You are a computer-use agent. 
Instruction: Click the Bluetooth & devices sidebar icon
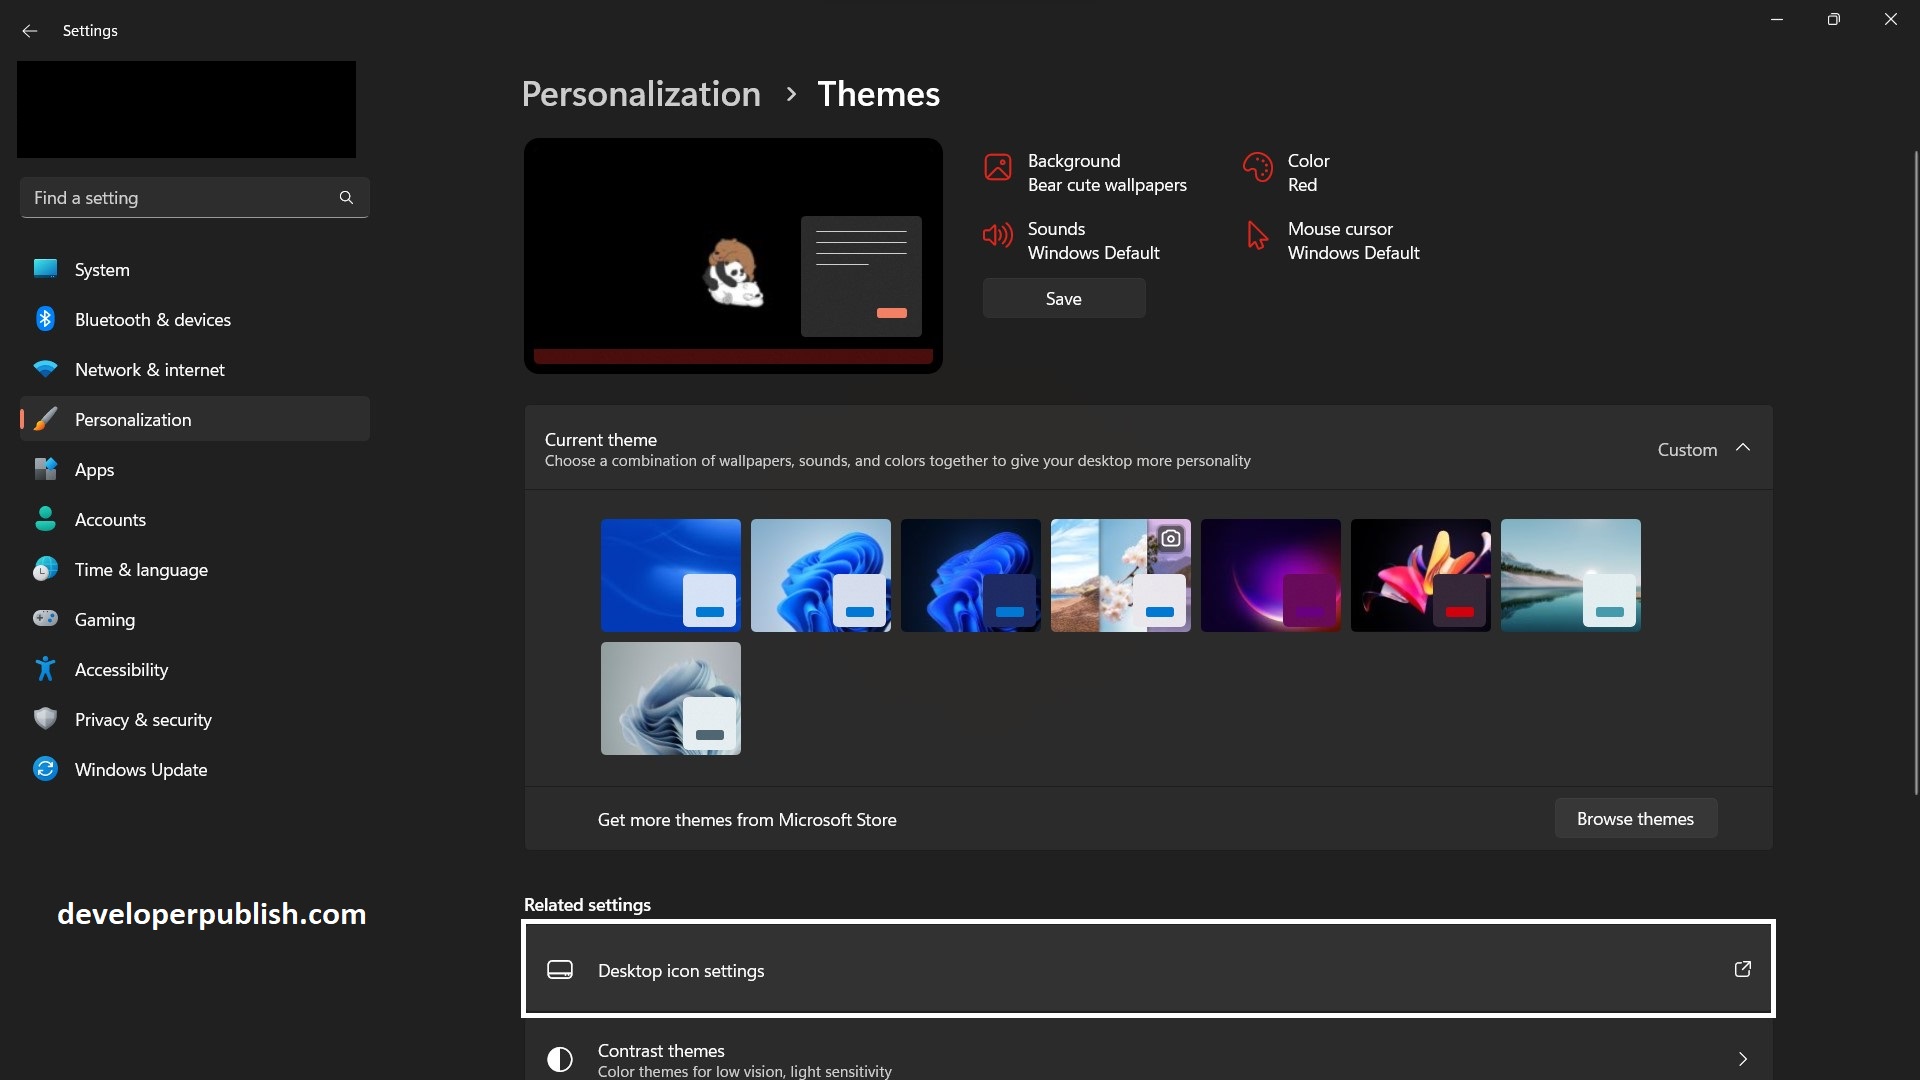(x=45, y=318)
